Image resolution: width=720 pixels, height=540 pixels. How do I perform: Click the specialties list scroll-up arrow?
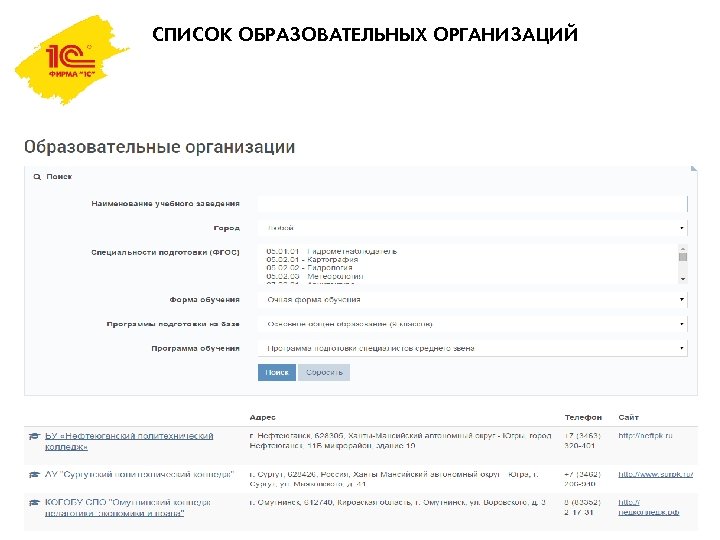click(683, 248)
